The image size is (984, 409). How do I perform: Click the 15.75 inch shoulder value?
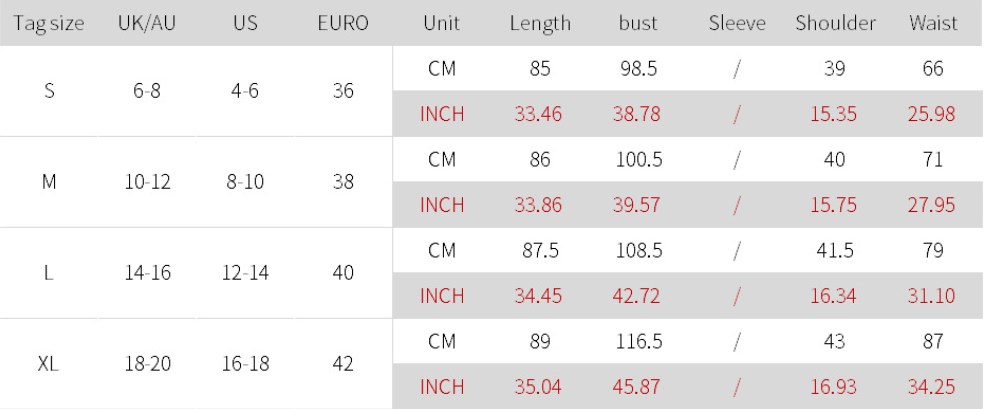[x=834, y=205]
